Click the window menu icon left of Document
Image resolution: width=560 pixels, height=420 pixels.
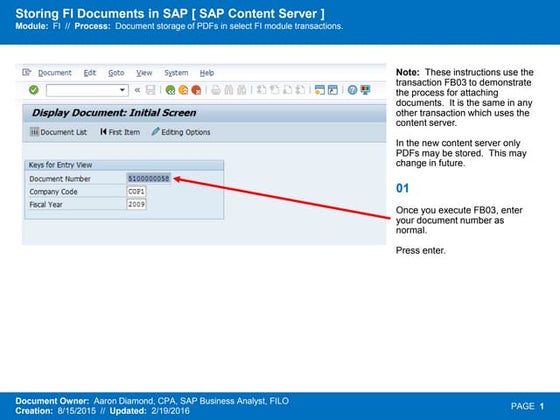pyautogui.click(x=26, y=72)
